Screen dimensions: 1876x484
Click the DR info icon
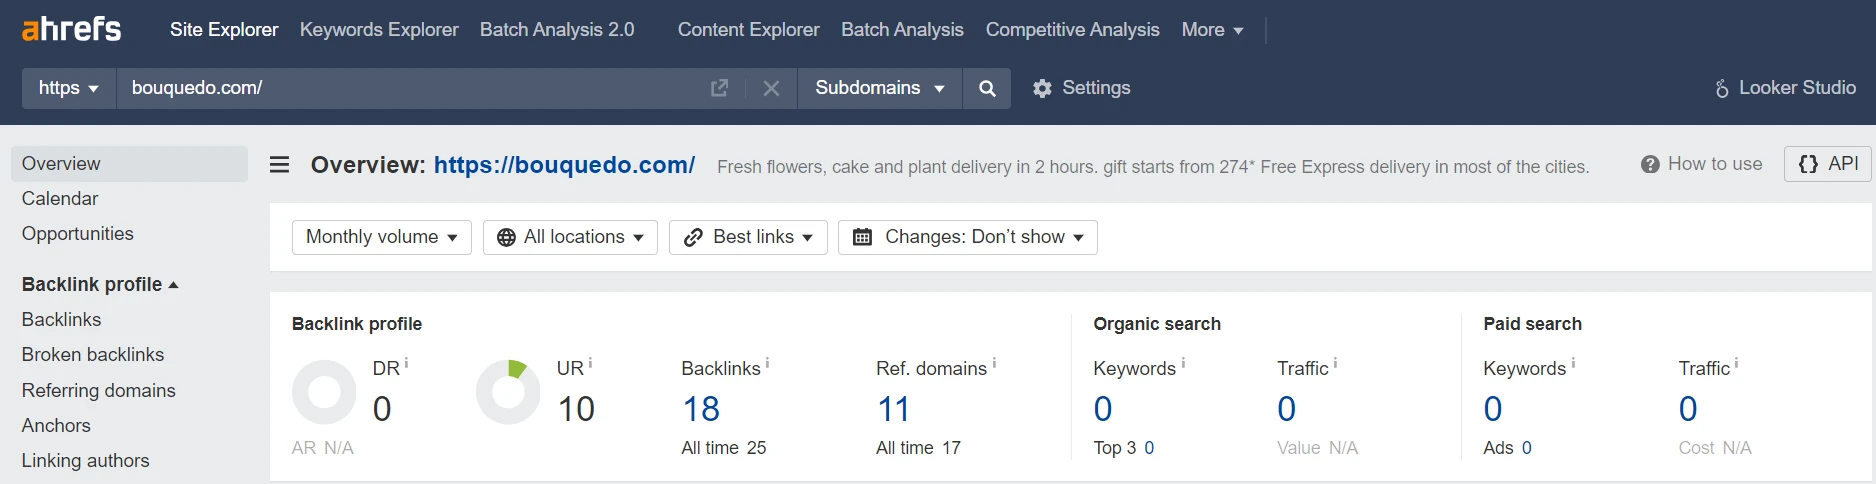point(406,363)
